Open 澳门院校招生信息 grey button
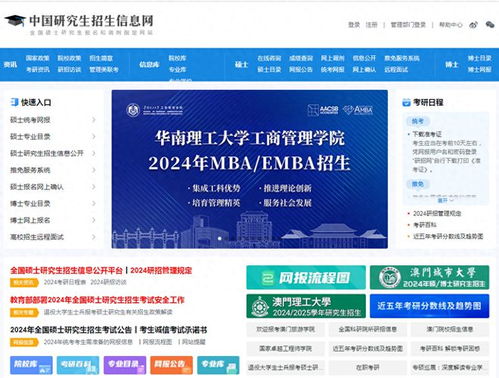Screen dimensions: 499x378 450,329
